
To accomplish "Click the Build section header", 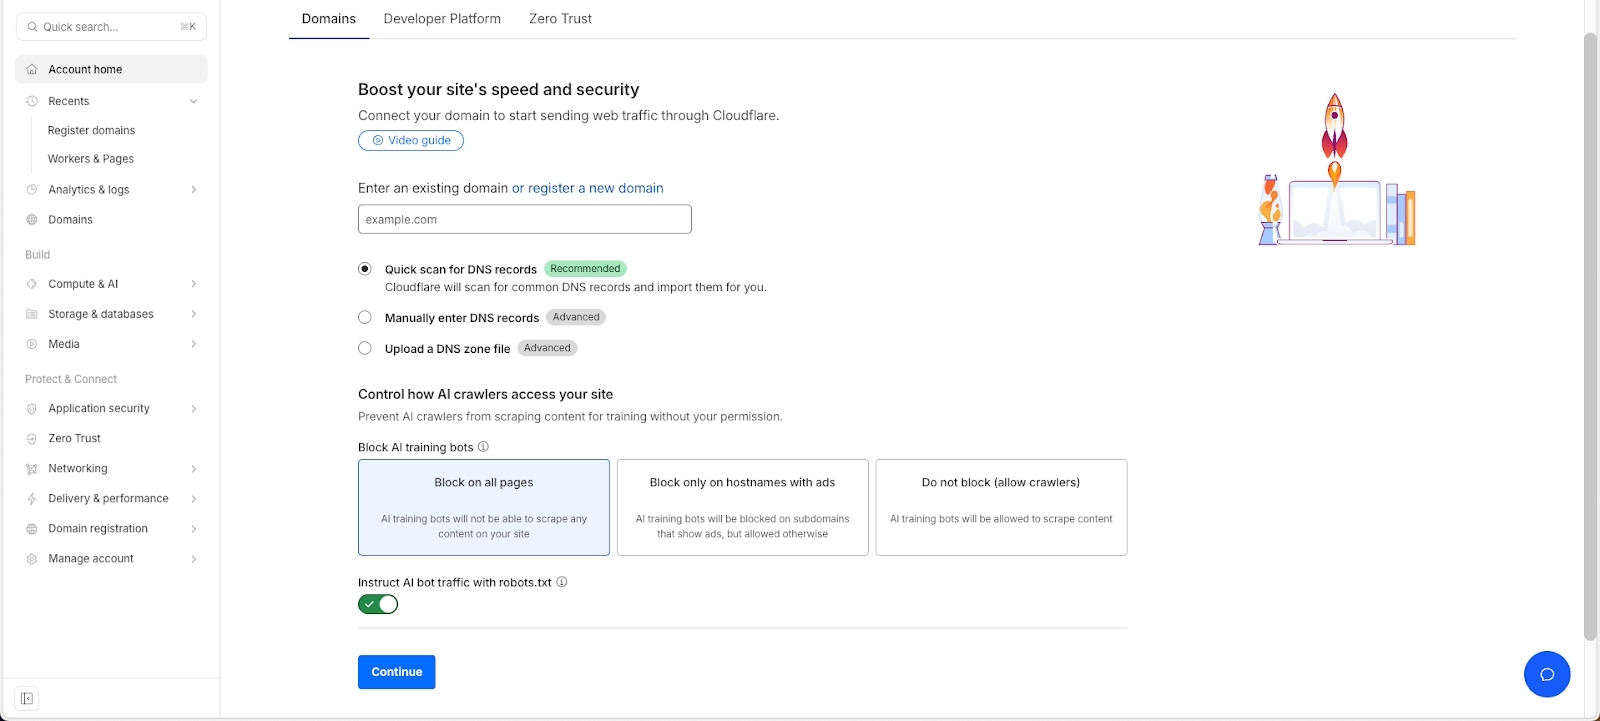I will [38, 255].
